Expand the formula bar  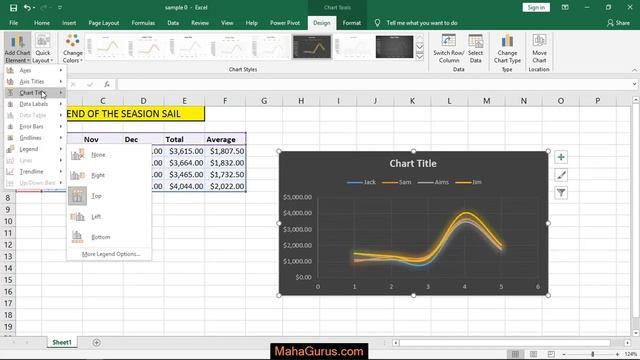pos(634,84)
